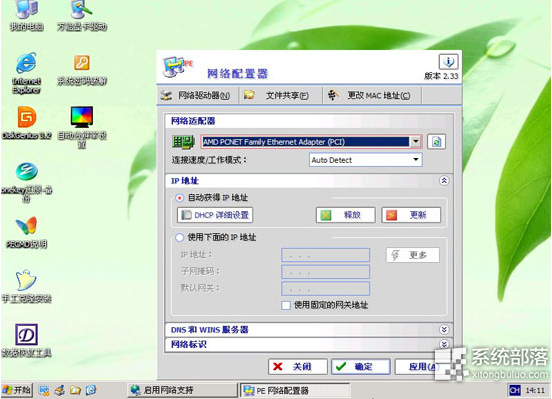Open the onekey restore-backup desktop icon
552x399 pixels.
[x=27, y=182]
